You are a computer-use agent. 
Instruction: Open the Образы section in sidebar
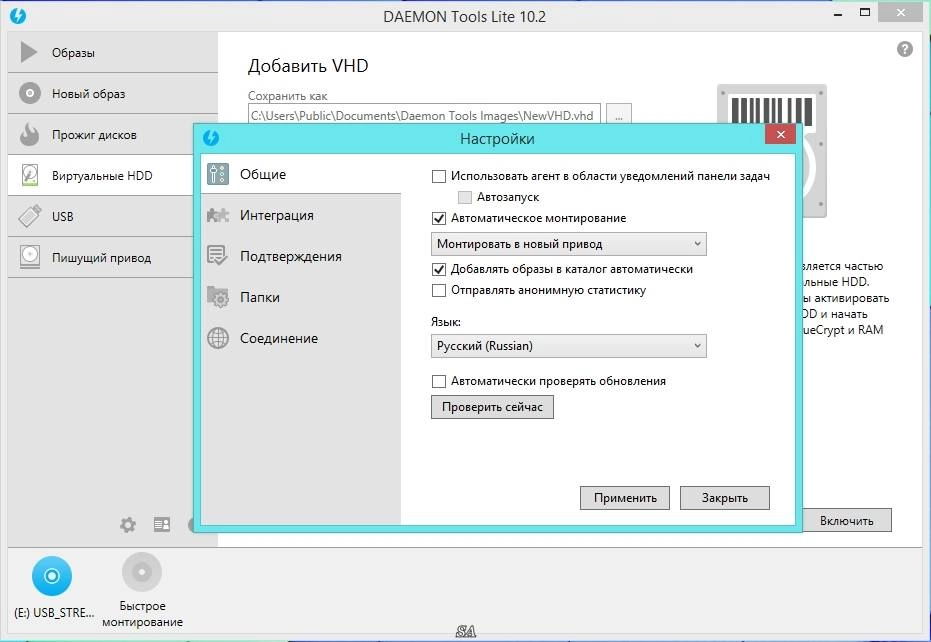click(113, 52)
